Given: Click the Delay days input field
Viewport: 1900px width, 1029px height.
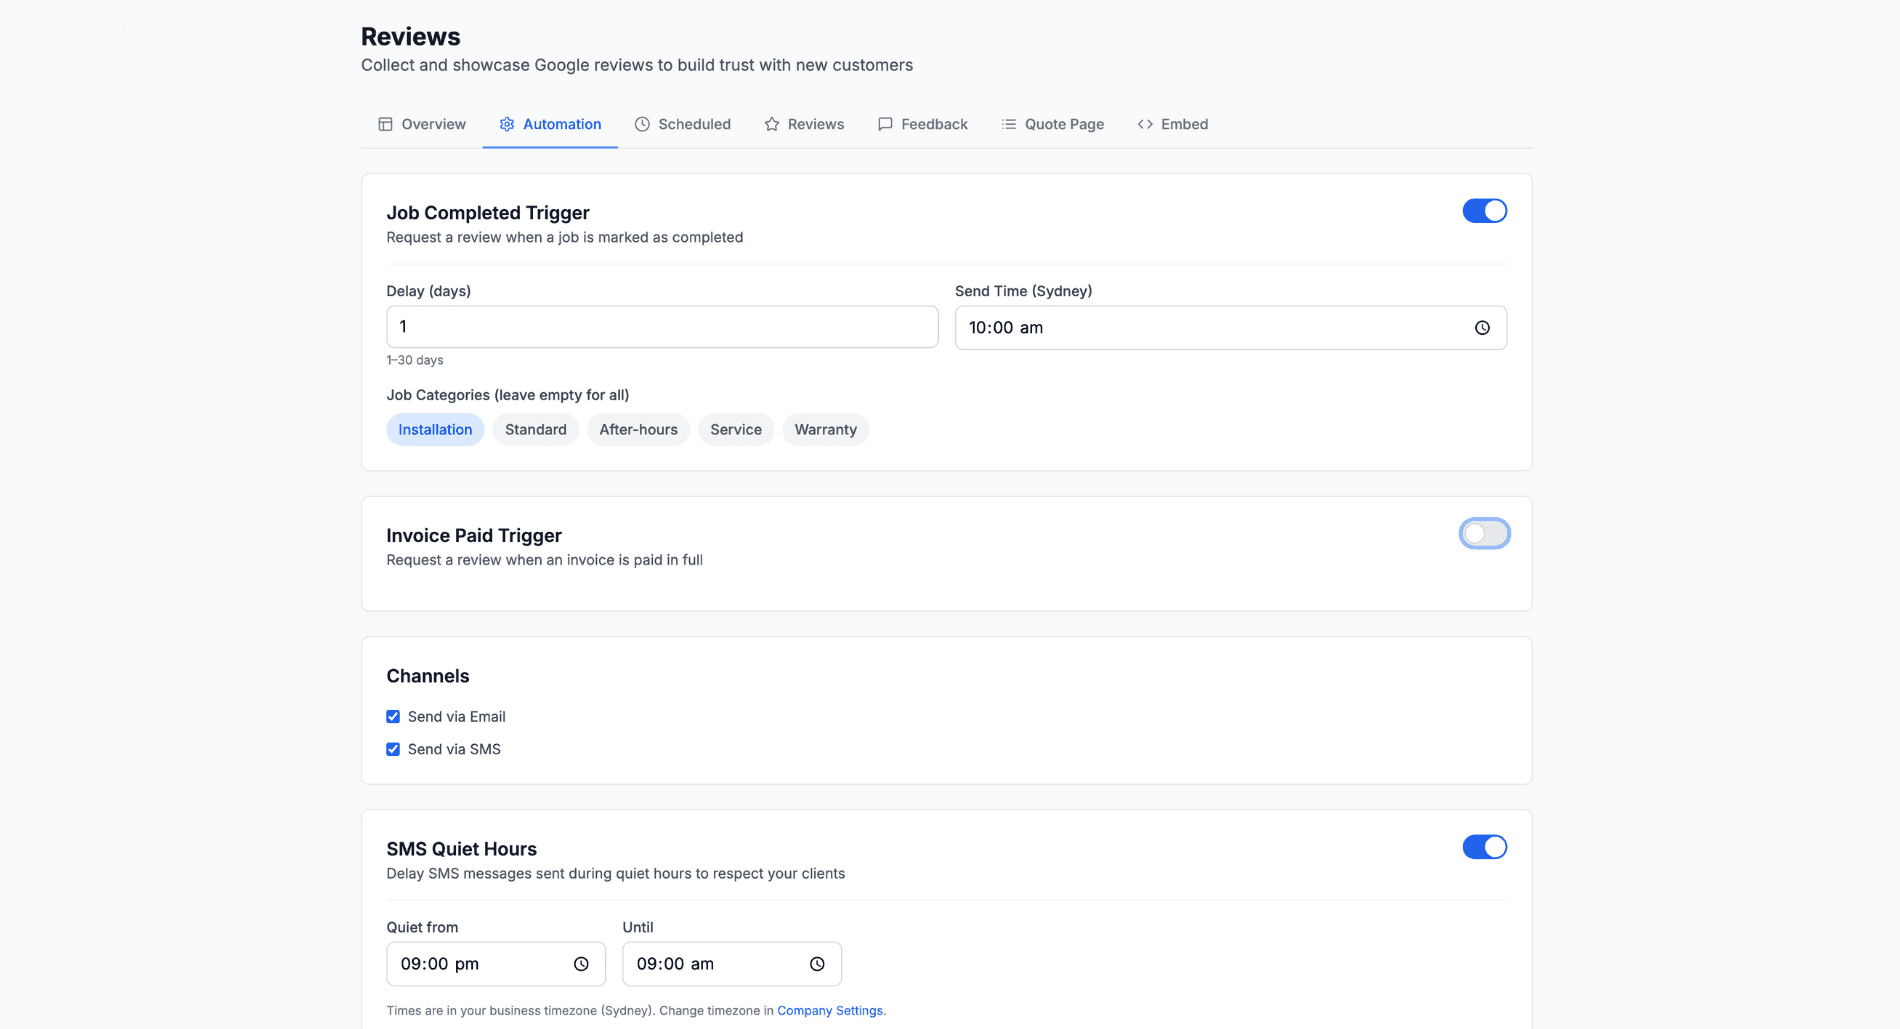Looking at the screenshot, I should tap(662, 326).
